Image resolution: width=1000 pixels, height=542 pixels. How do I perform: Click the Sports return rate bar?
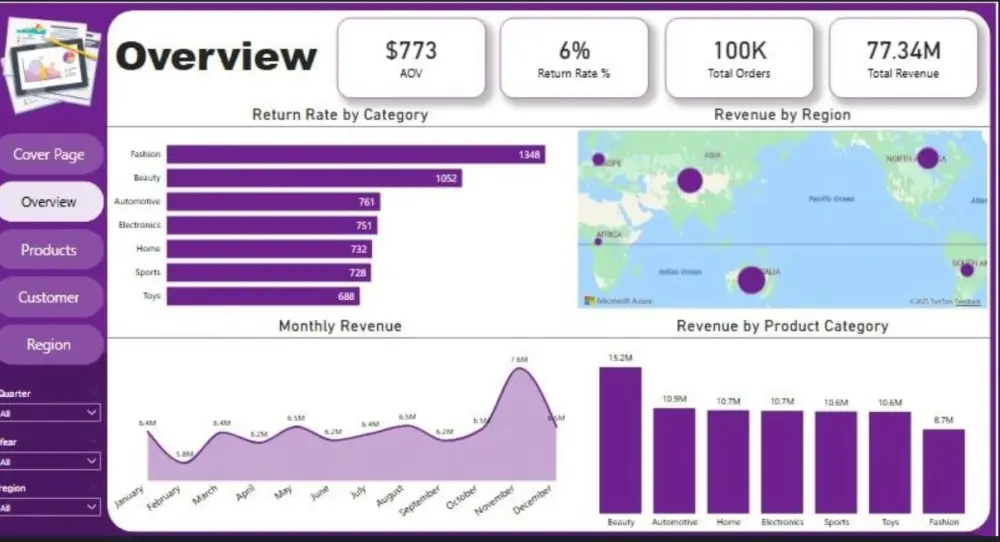[269, 272]
